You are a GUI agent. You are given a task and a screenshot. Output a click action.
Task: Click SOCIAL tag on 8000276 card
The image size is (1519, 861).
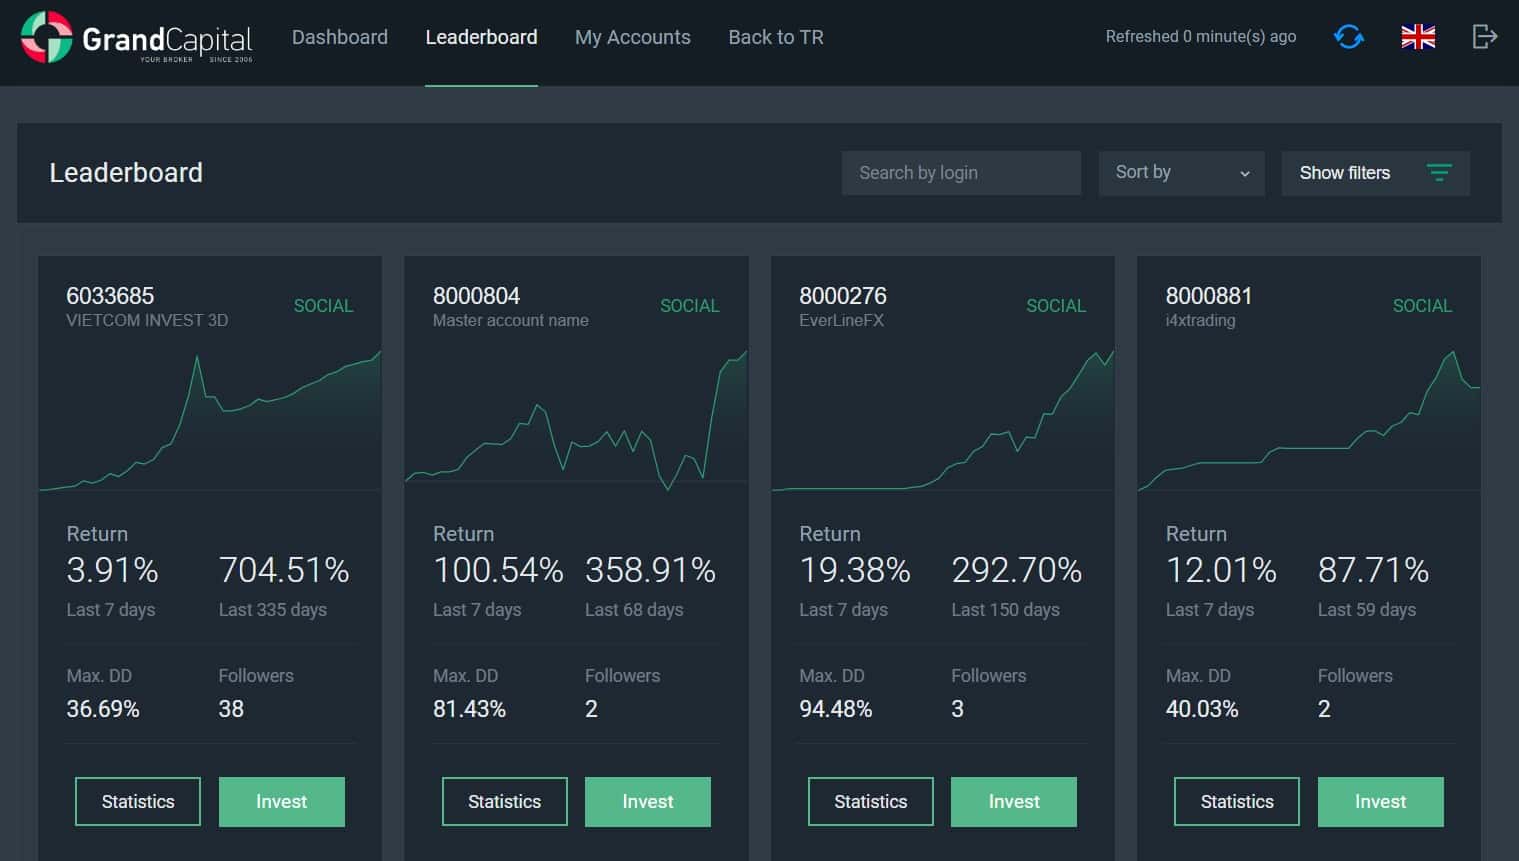[x=1056, y=306]
